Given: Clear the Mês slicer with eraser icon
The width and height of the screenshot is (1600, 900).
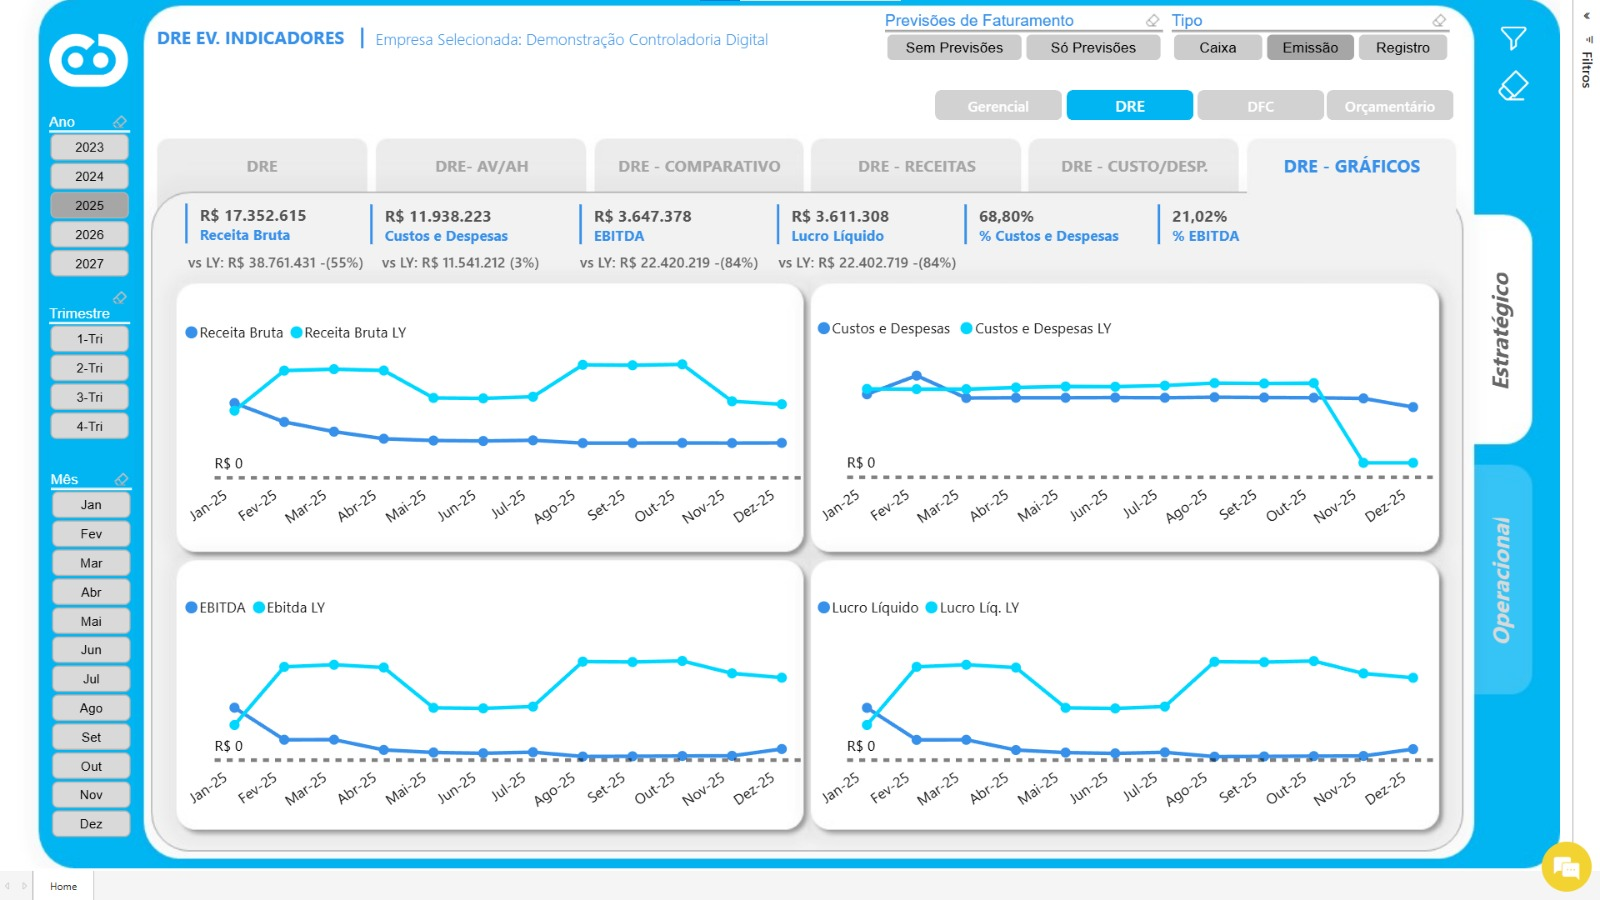Looking at the screenshot, I should [121, 479].
